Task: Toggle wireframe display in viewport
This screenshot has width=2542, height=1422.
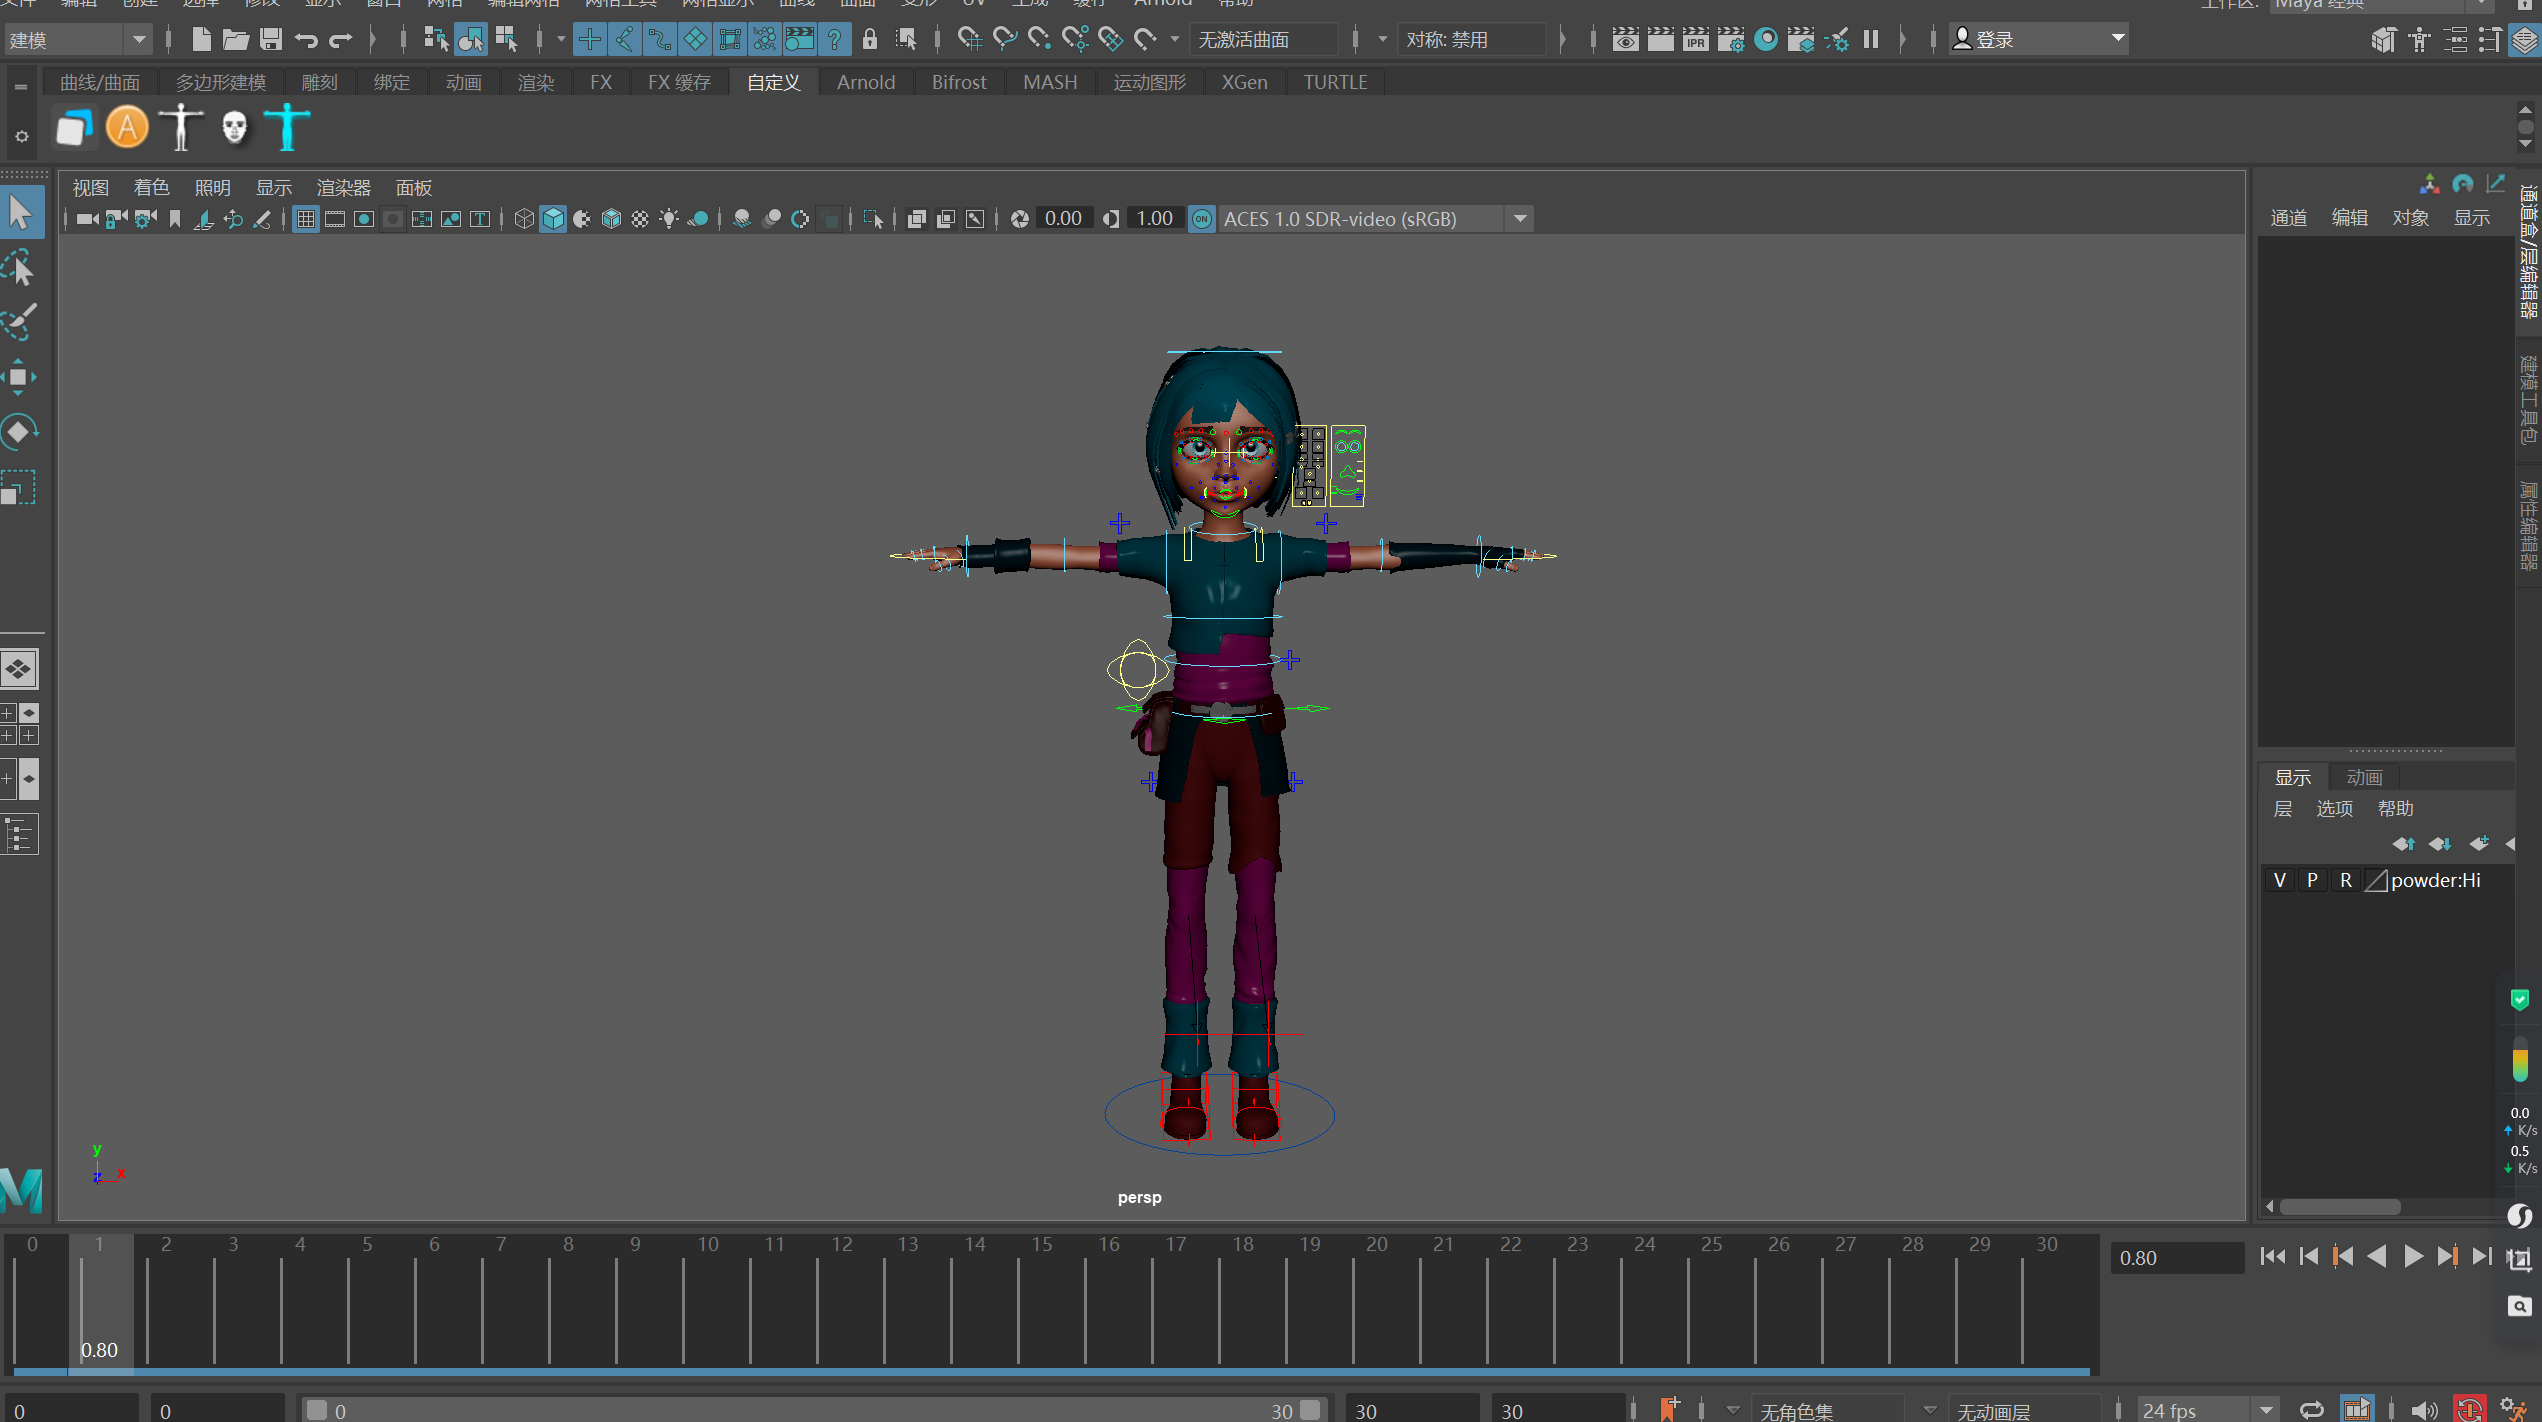Action: 524,219
